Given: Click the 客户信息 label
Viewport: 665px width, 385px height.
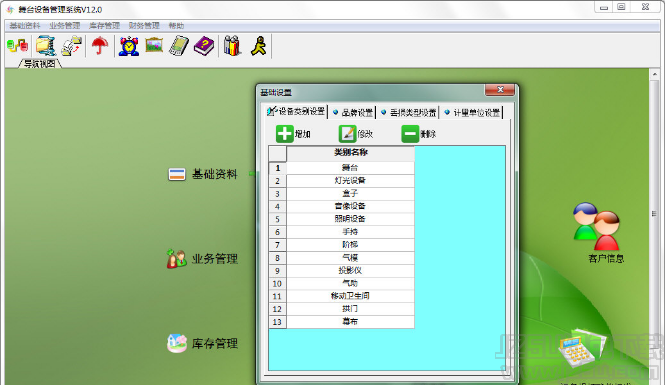Looking at the screenshot, I should (x=606, y=258).
